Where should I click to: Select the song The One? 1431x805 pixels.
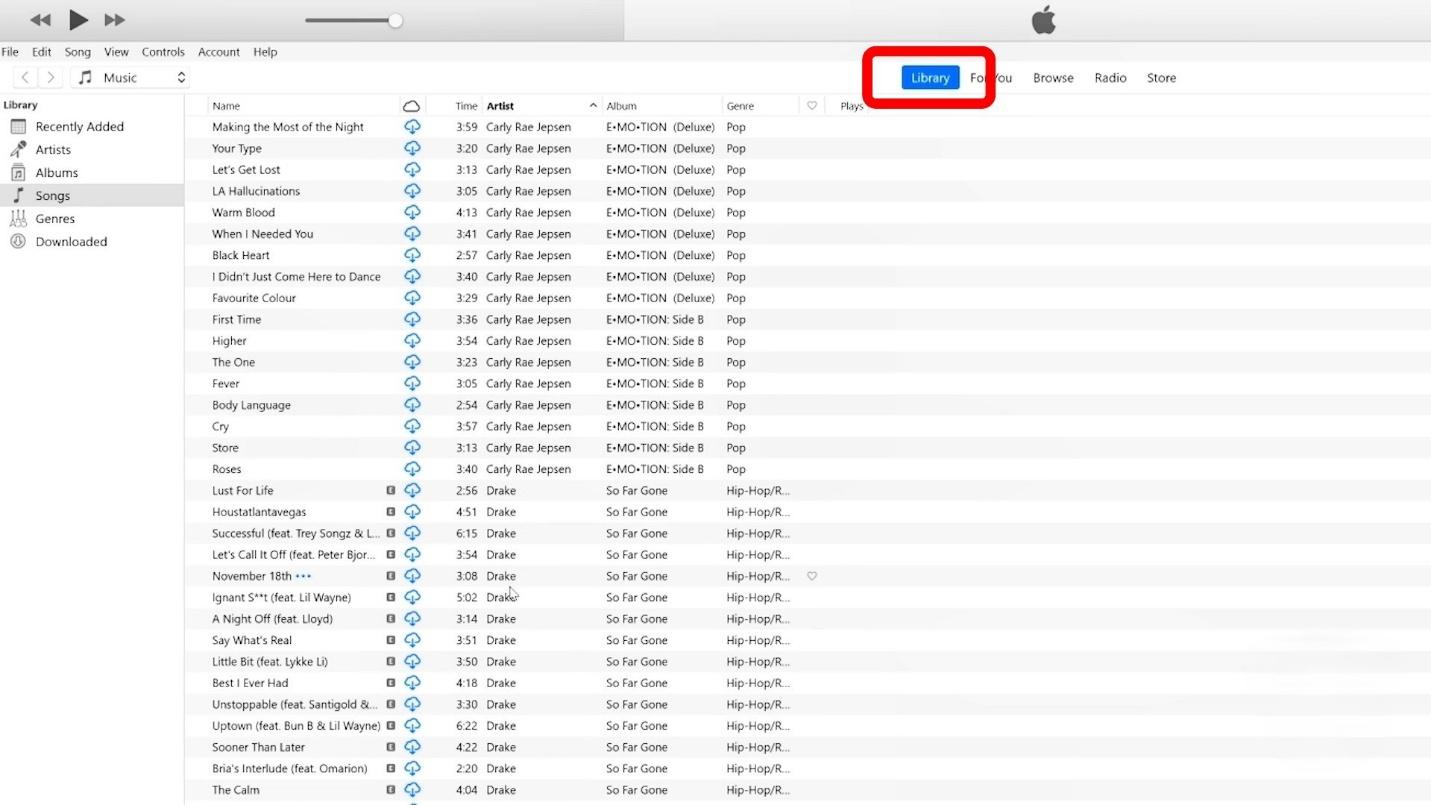(233, 362)
